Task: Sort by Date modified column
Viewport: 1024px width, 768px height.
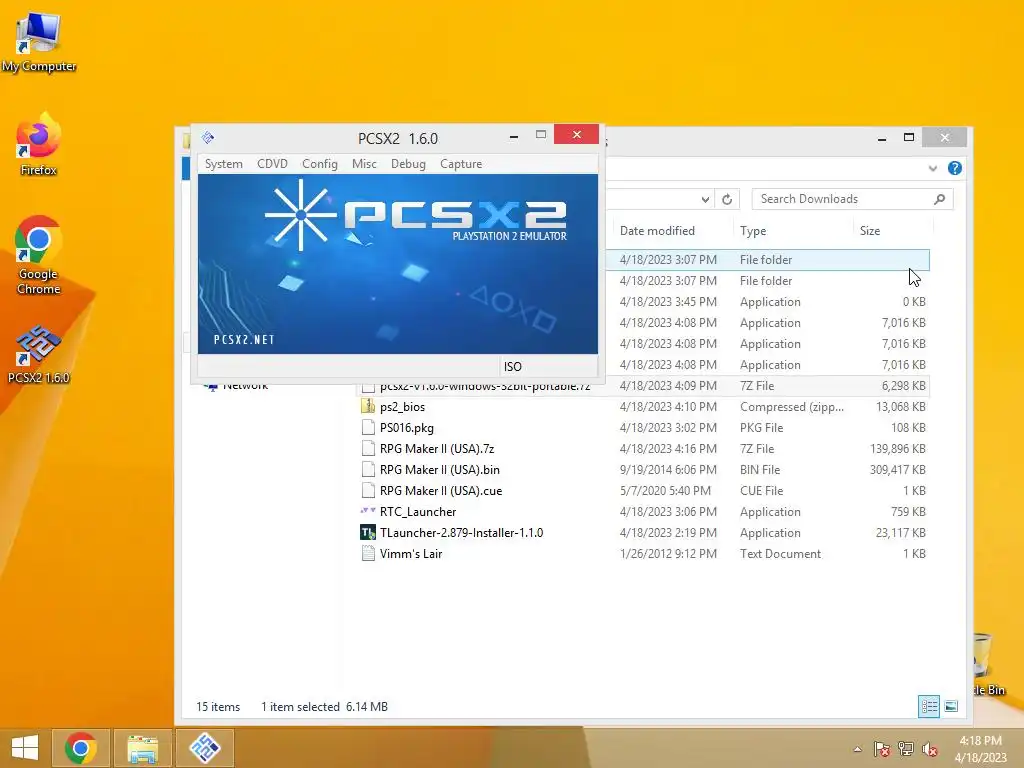Action: pyautogui.click(x=657, y=231)
